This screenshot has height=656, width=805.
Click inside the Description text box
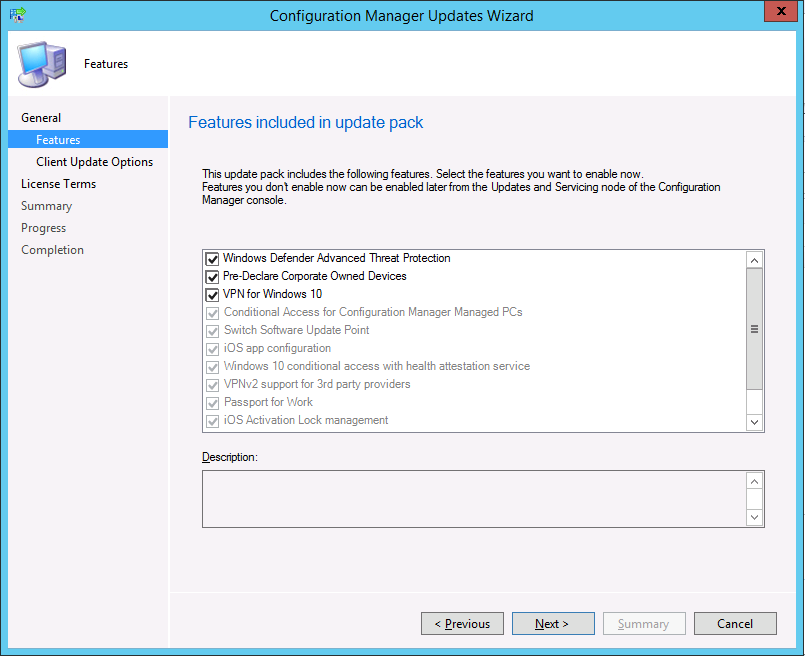[474, 499]
